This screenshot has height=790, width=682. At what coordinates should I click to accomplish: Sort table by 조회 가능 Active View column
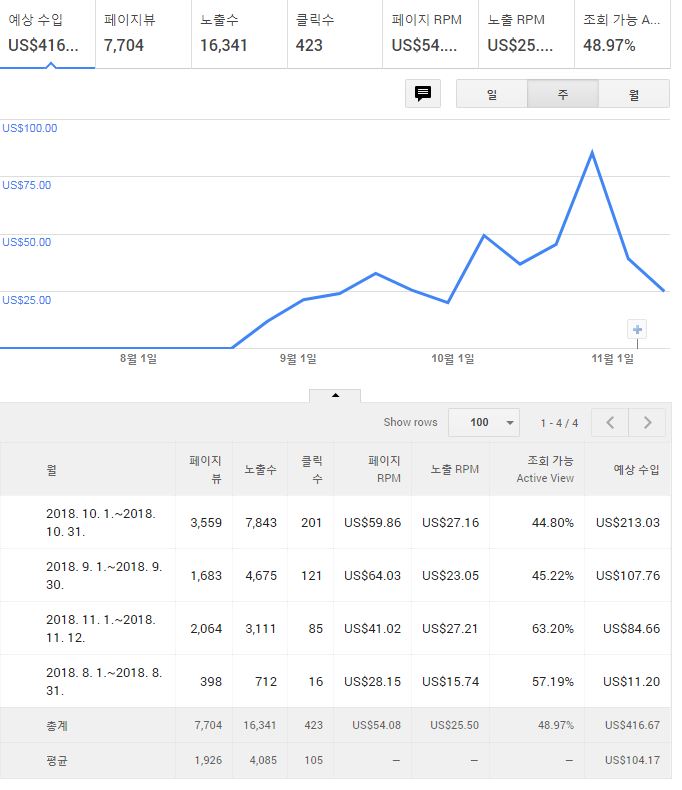[x=545, y=469]
